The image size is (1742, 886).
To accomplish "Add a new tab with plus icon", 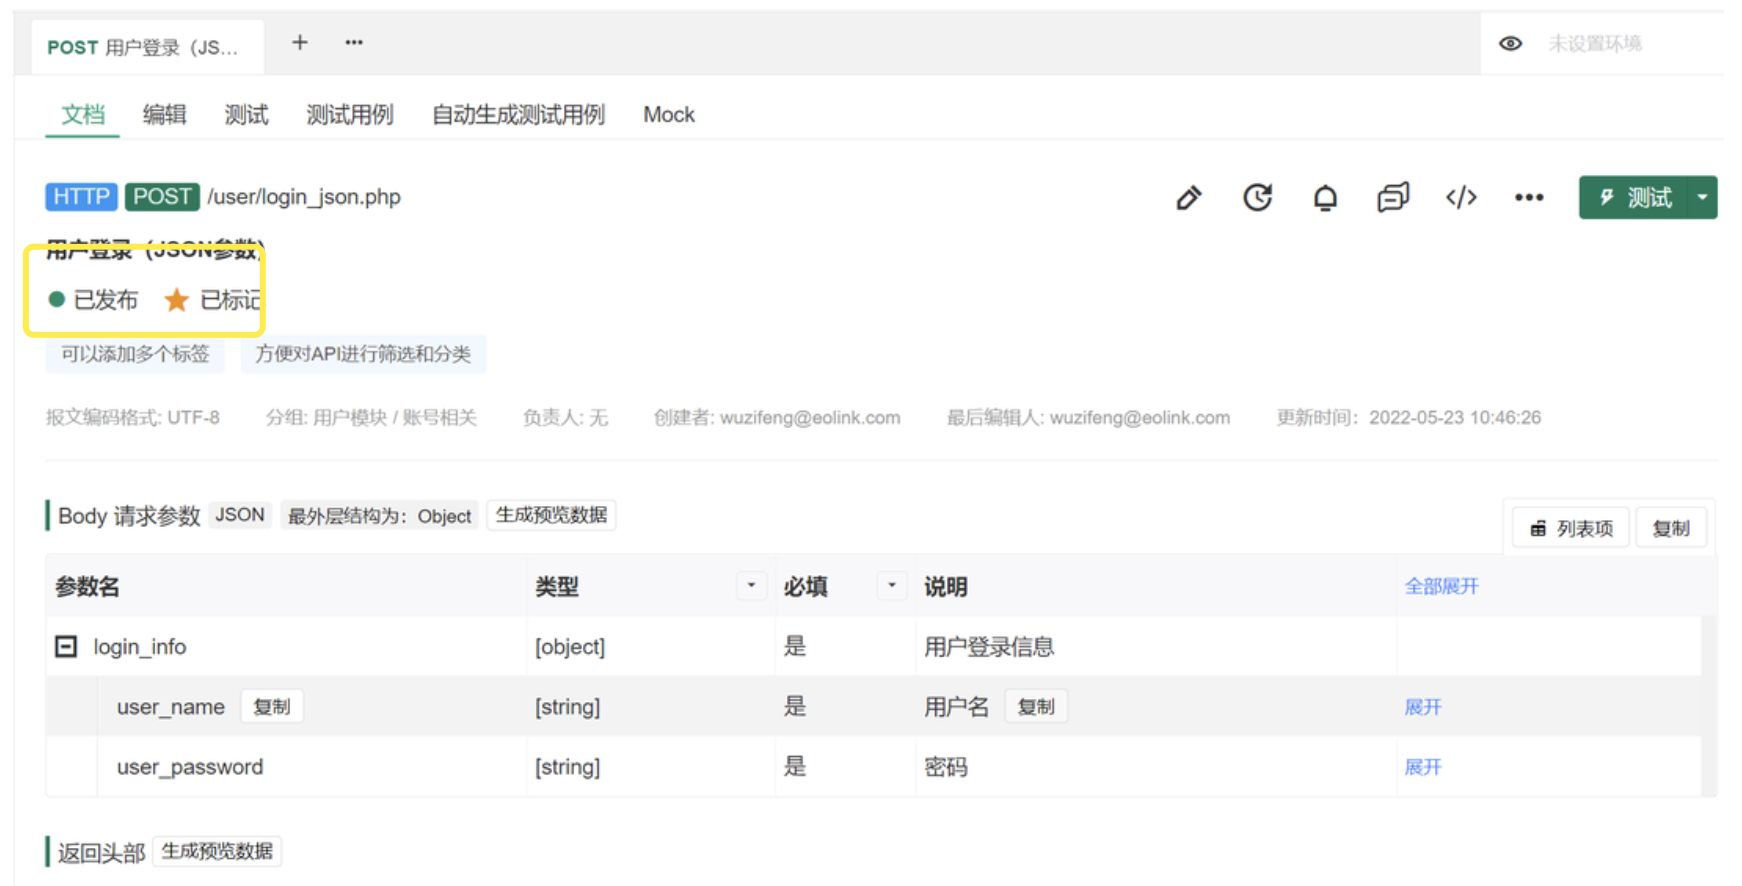I will tap(299, 43).
